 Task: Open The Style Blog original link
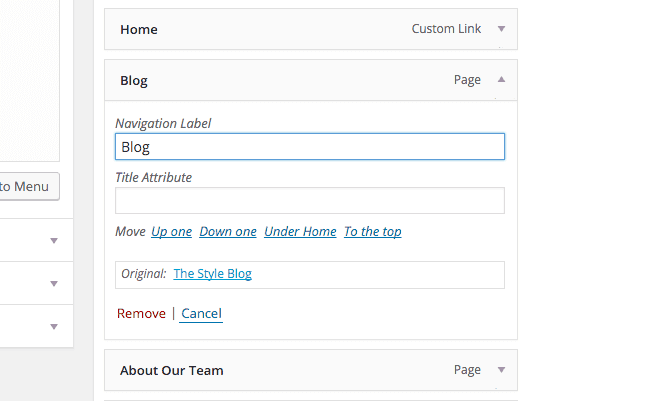[x=212, y=273]
